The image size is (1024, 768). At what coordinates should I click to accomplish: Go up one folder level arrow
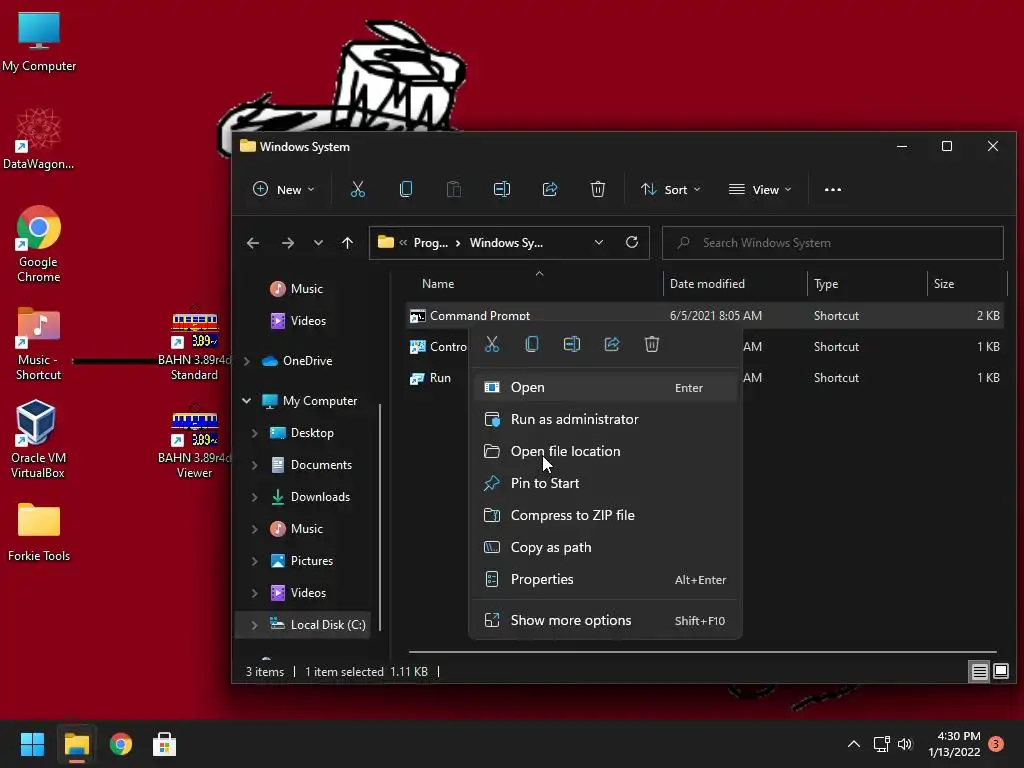click(347, 243)
